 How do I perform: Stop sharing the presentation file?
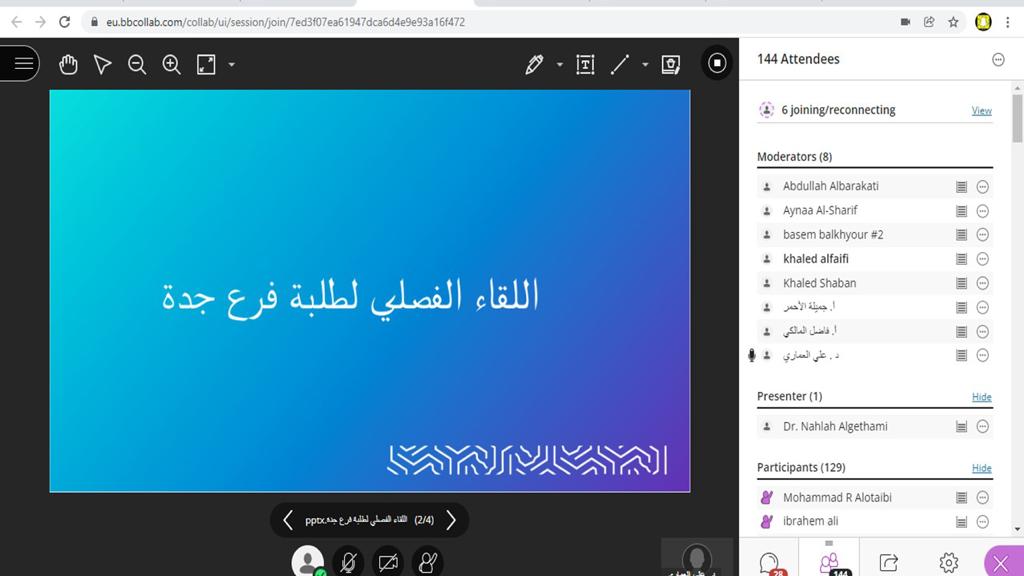(717, 64)
